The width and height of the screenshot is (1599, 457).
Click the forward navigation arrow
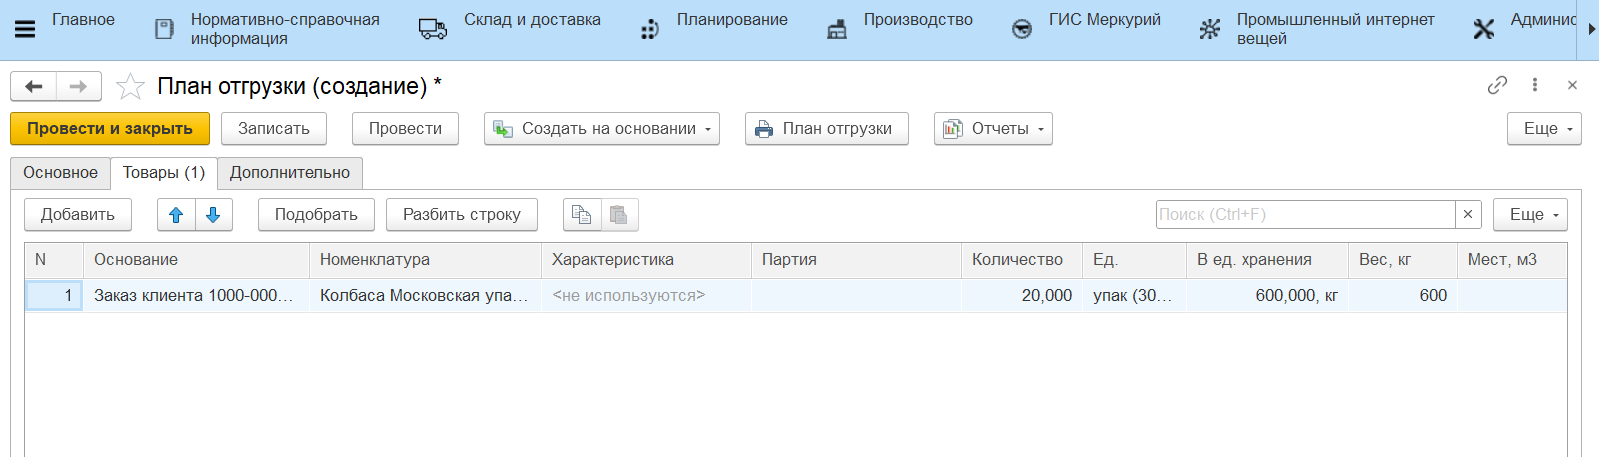(78, 87)
